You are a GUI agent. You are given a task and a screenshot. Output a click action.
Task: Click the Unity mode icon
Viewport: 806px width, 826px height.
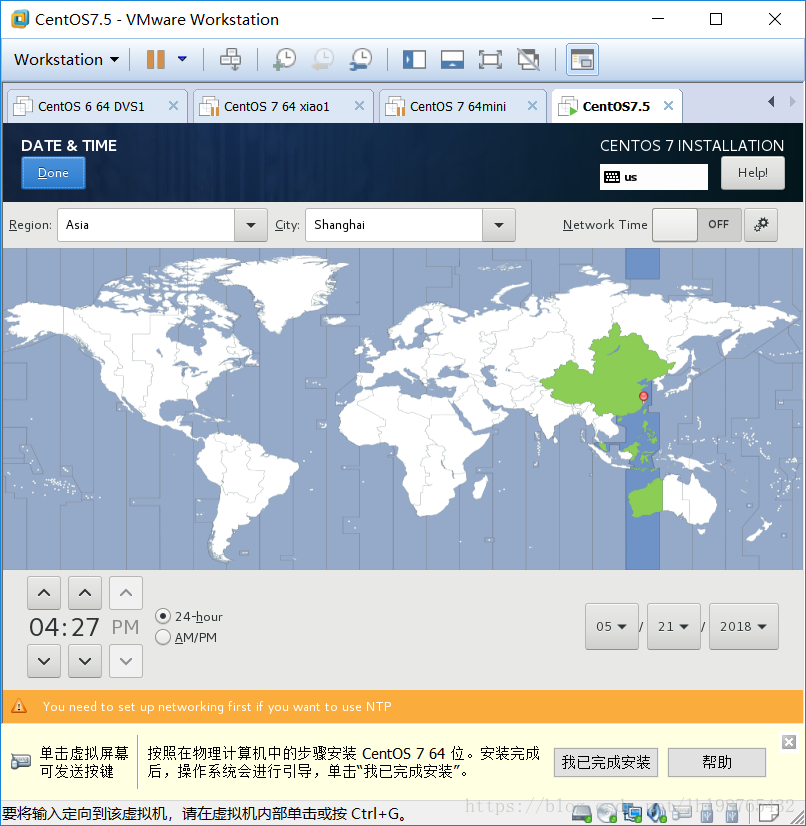coord(528,60)
